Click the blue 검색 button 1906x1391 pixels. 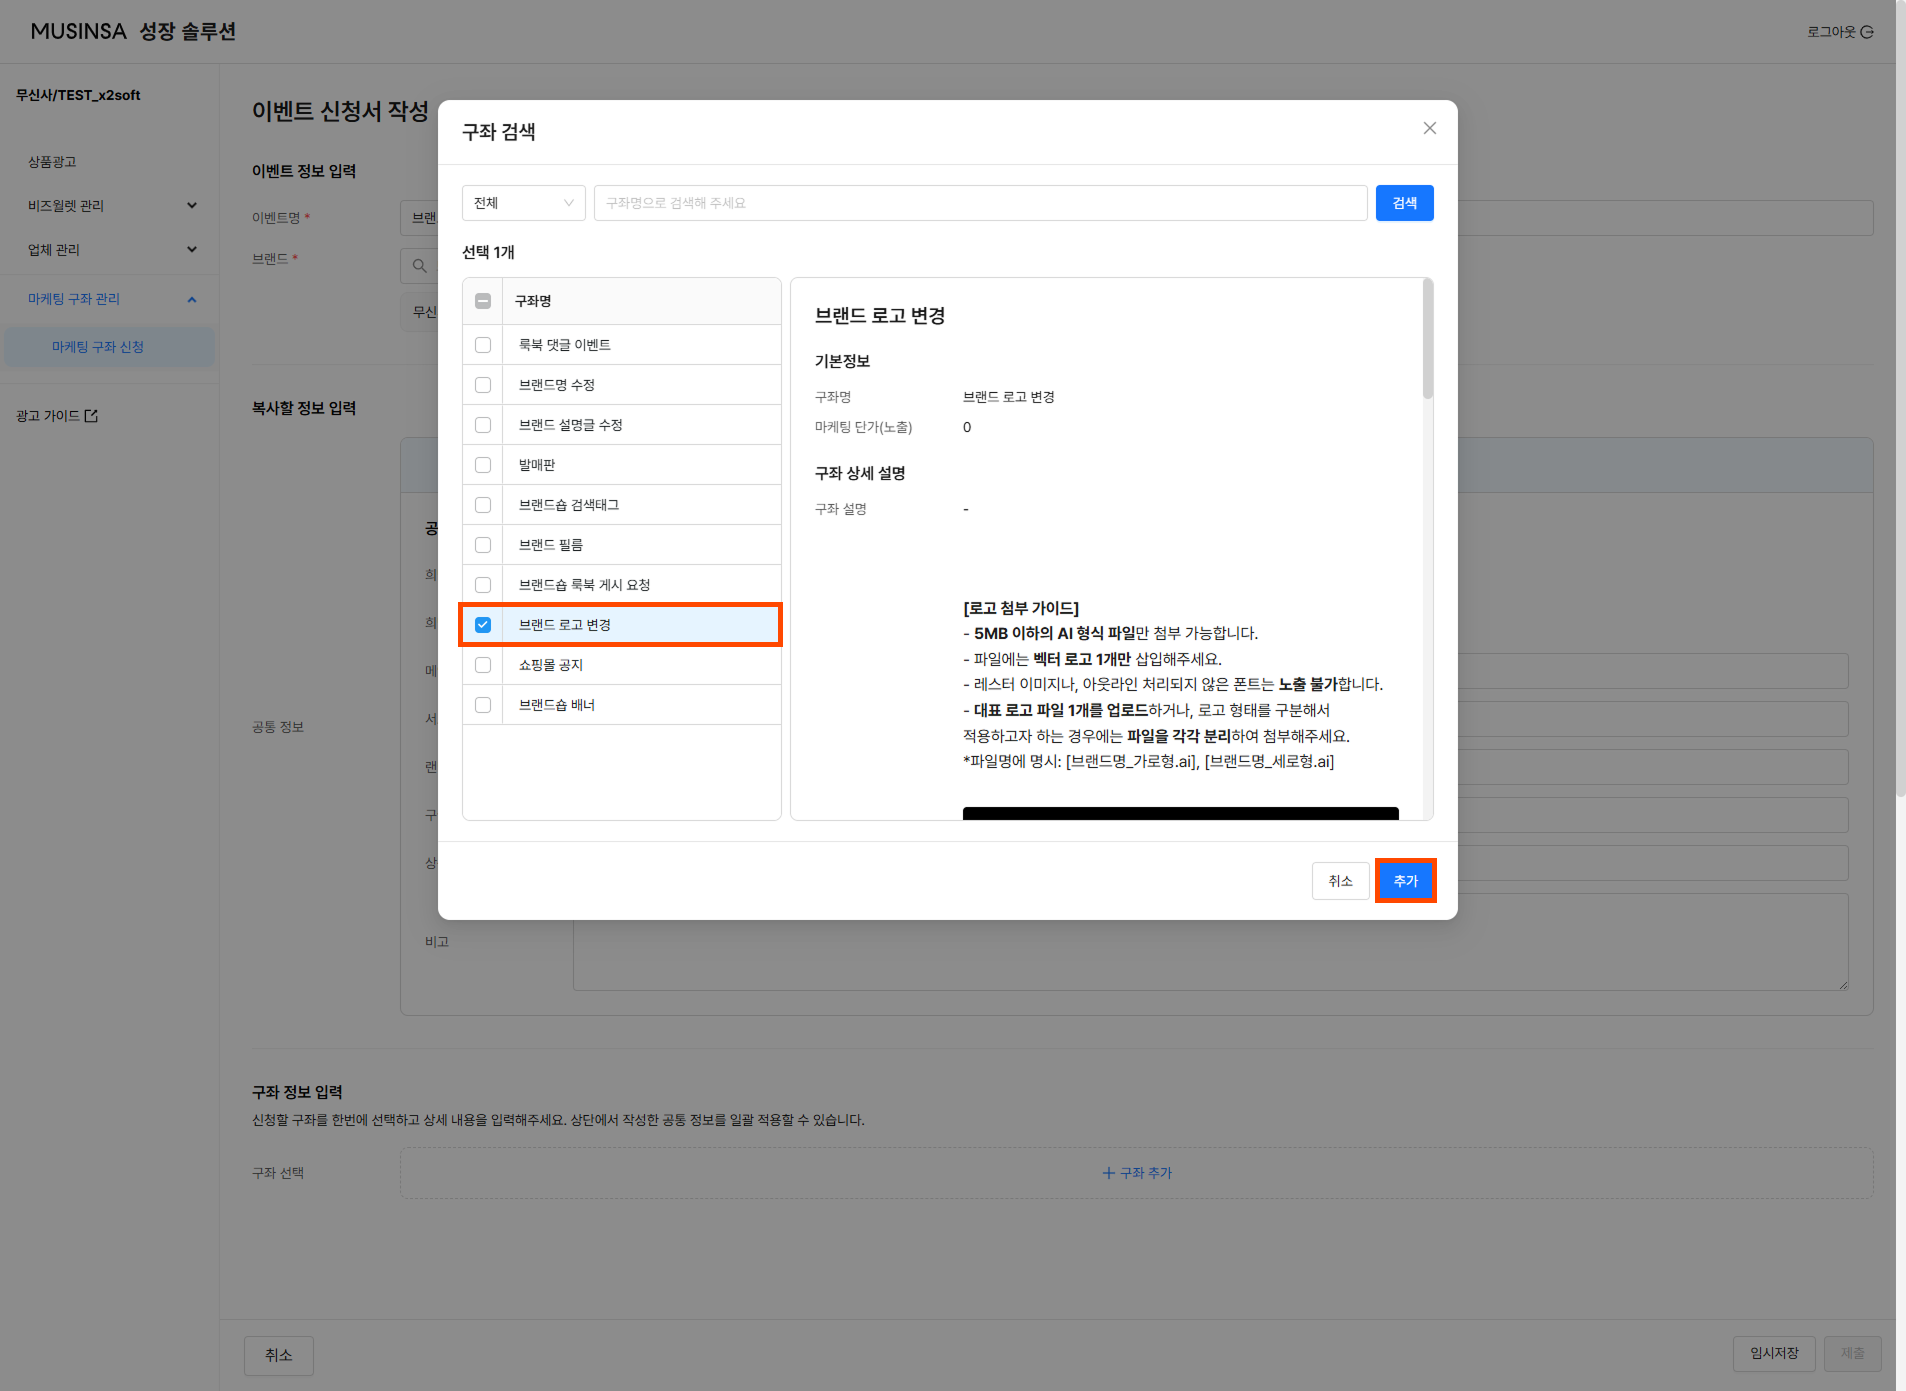coord(1404,203)
